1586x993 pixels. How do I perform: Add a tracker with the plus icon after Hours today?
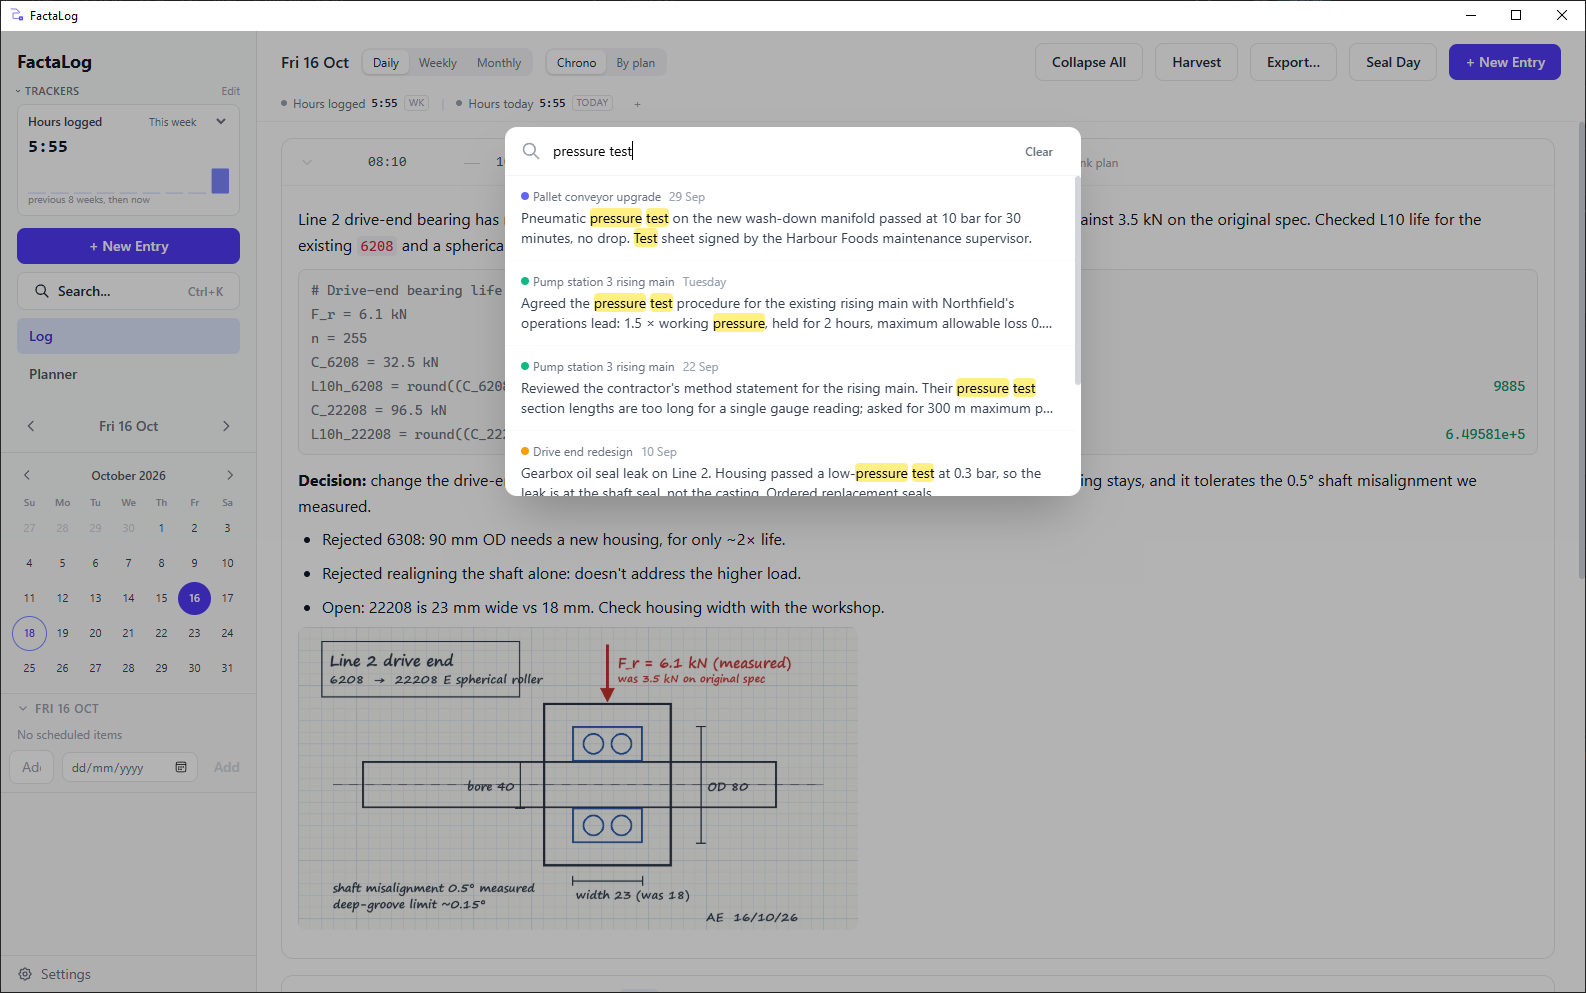pos(637,103)
